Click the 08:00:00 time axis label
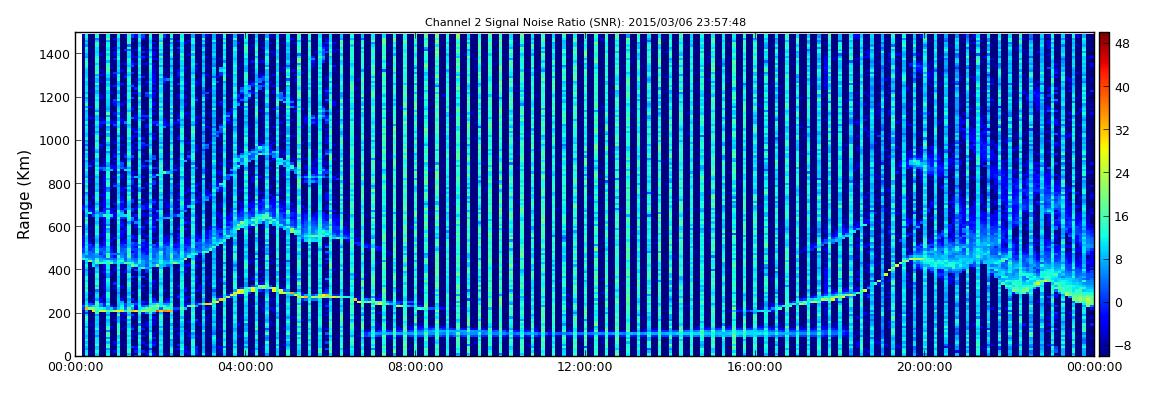The width and height of the screenshot is (1150, 407). coord(415,368)
